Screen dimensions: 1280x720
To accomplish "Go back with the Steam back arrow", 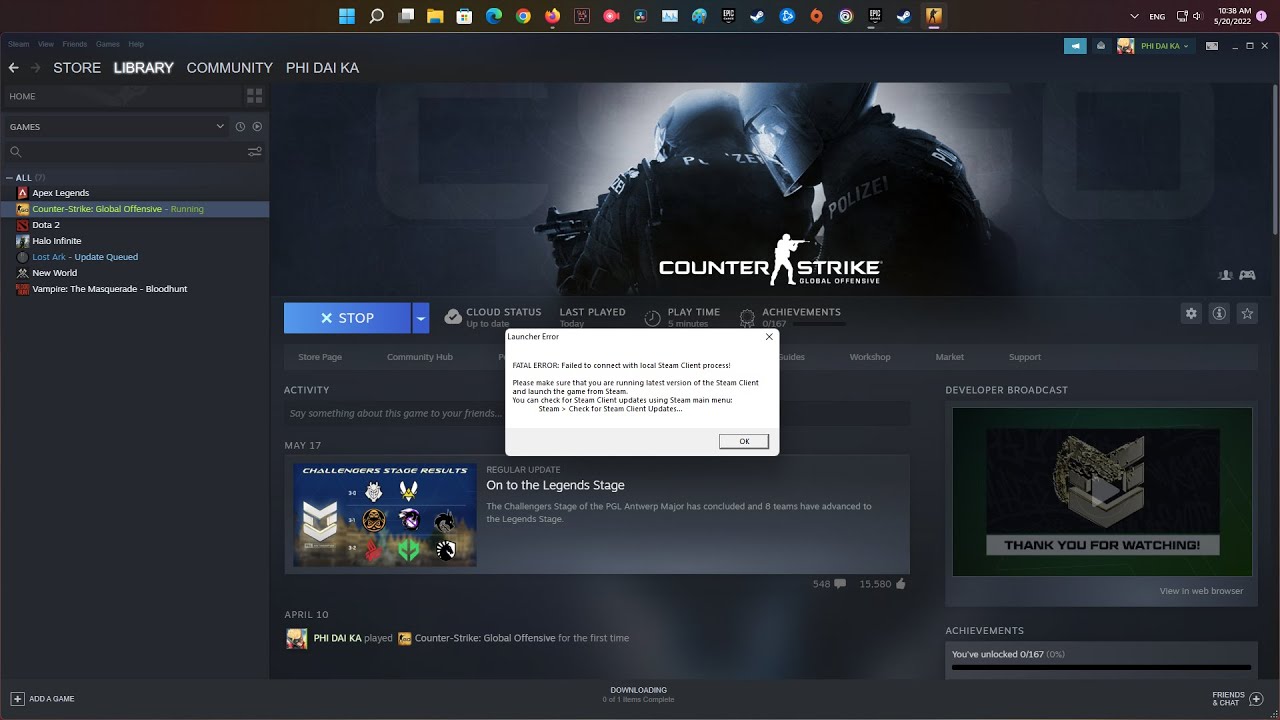I will (x=13, y=68).
